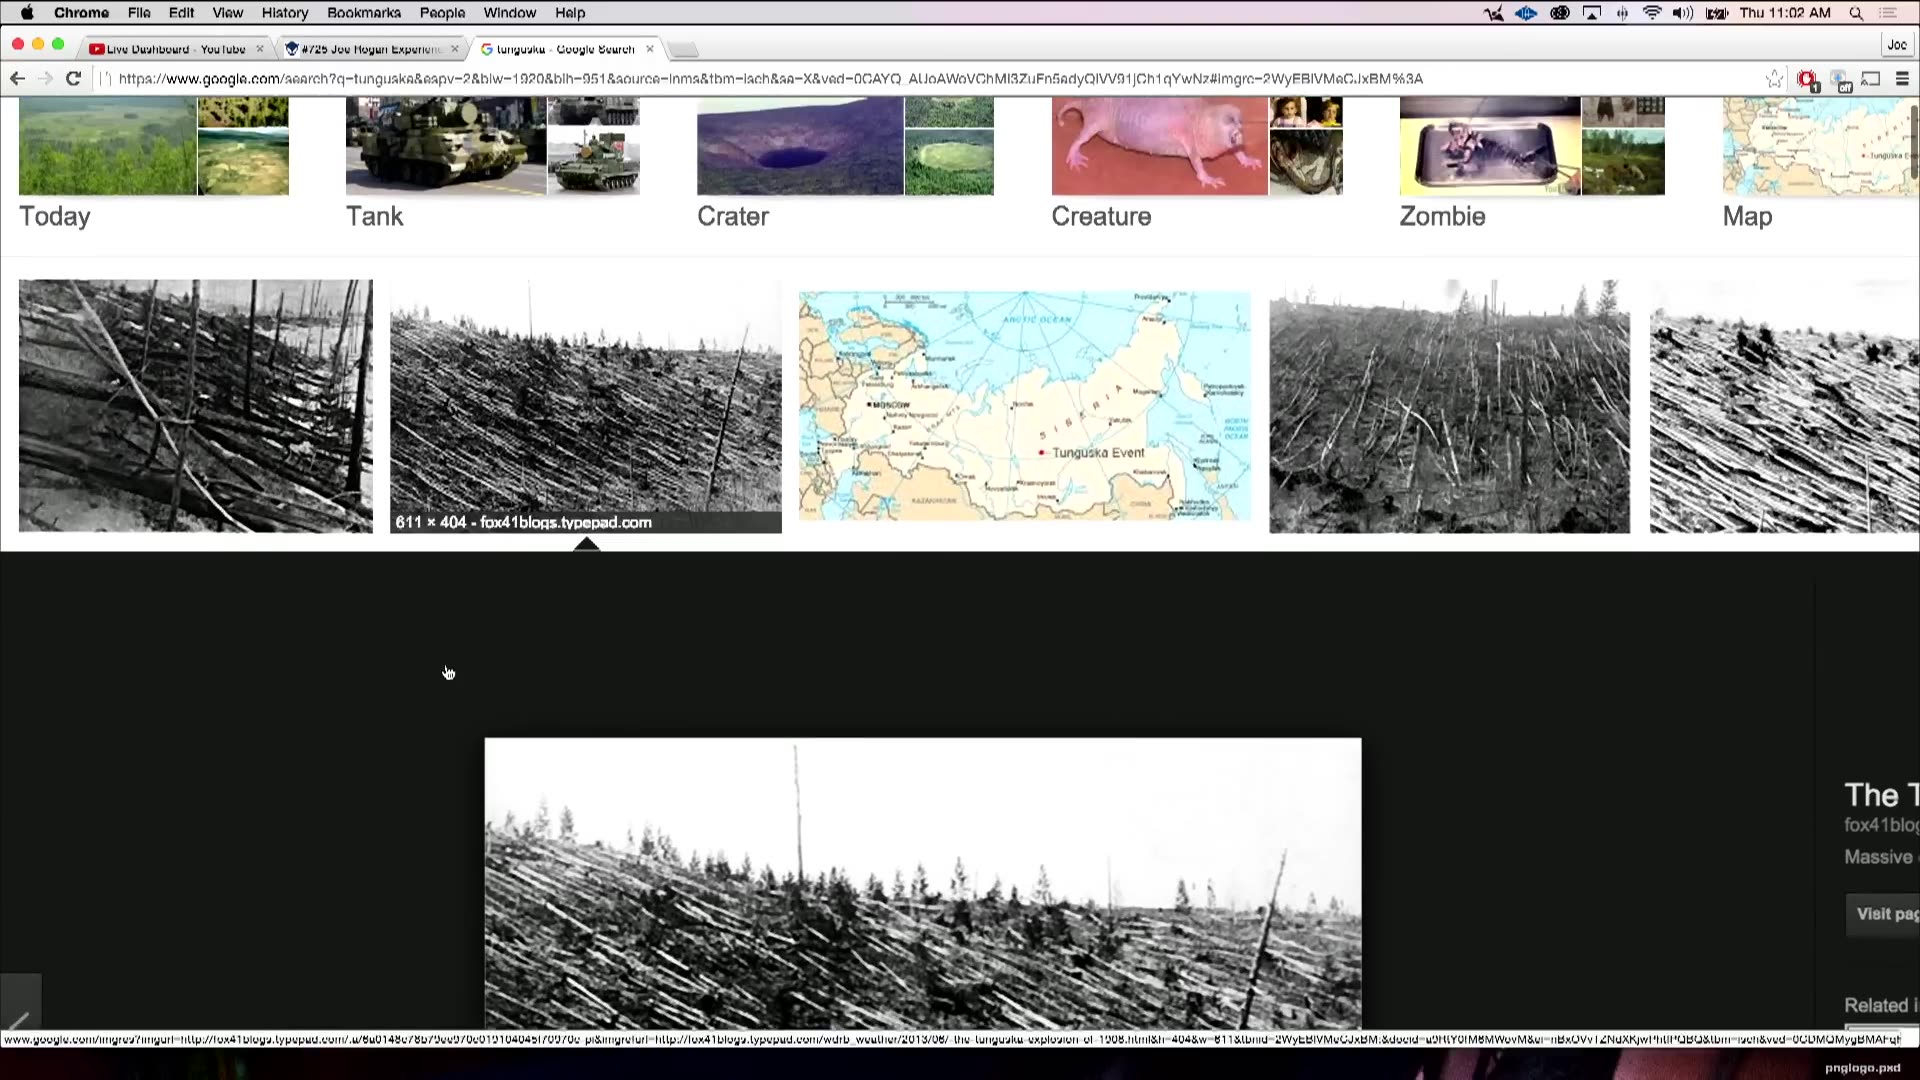
Task: Open the Chrome hamburger menu
Action: tap(1902, 79)
